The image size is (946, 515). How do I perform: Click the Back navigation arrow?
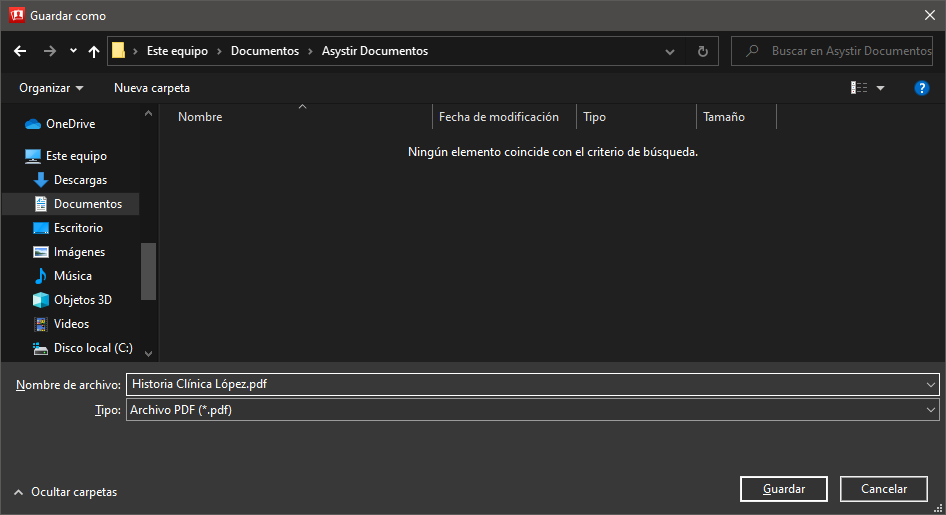pos(20,51)
